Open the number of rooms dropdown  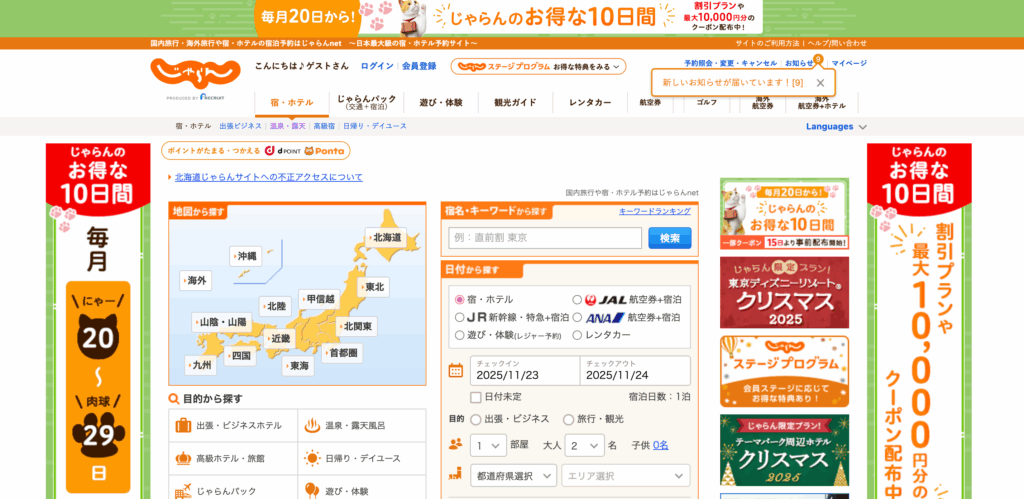(x=489, y=446)
